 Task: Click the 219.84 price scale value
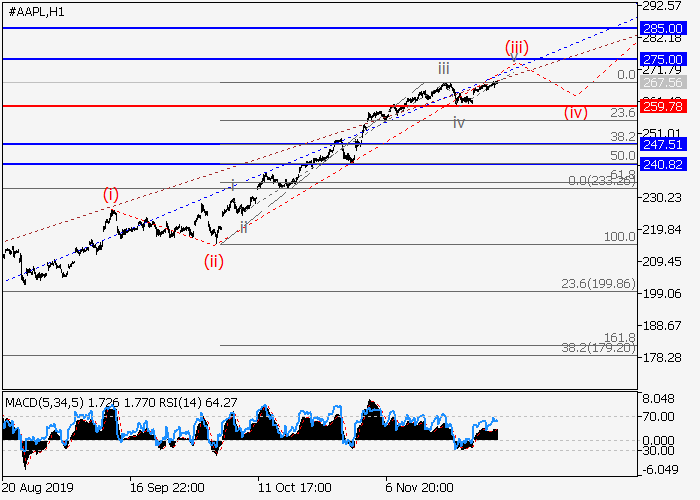[x=662, y=229]
